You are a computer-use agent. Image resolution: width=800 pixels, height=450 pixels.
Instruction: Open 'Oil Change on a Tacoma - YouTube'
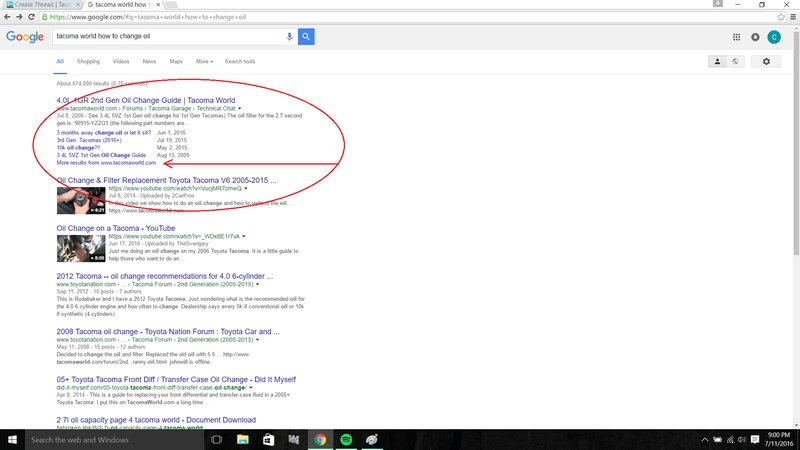(116, 229)
